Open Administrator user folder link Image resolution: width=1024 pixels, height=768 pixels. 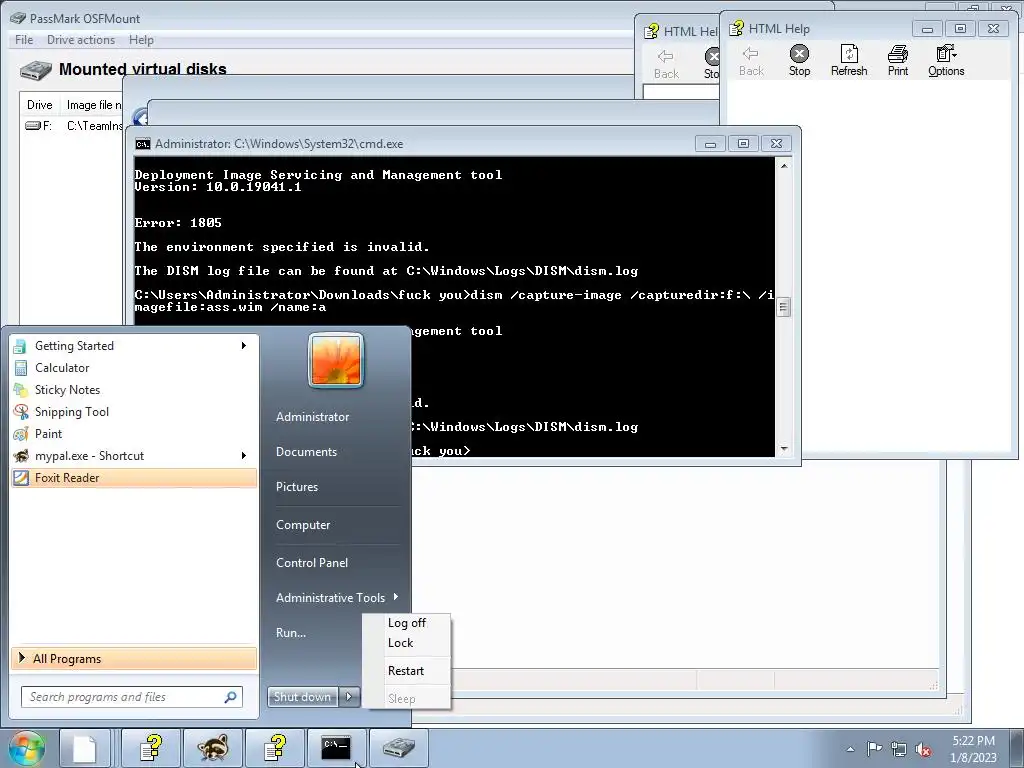(312, 417)
